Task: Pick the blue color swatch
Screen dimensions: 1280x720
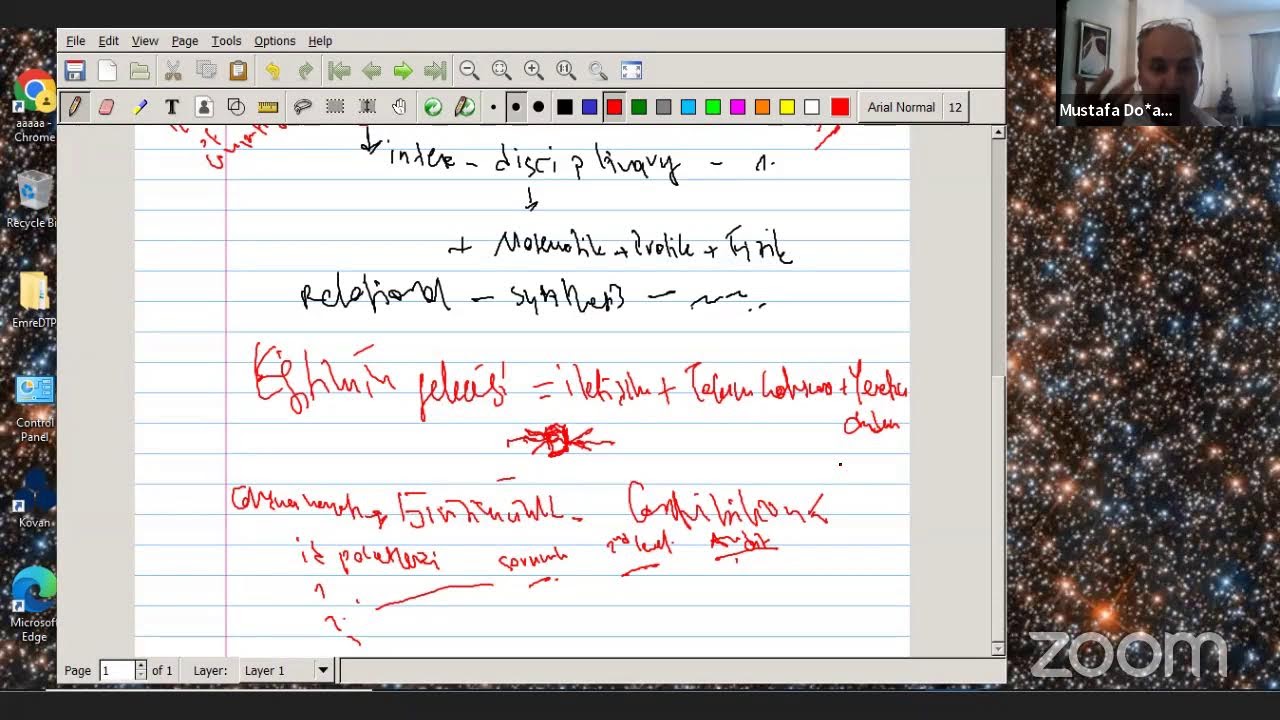Action: (x=590, y=107)
